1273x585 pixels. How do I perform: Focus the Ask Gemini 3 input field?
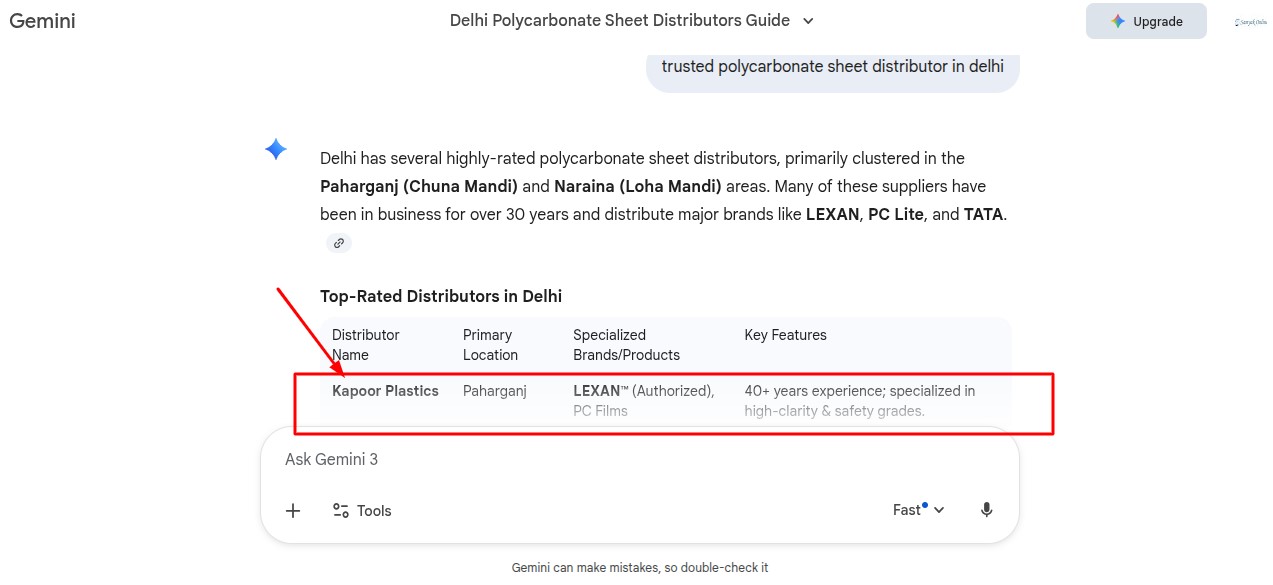coord(600,460)
